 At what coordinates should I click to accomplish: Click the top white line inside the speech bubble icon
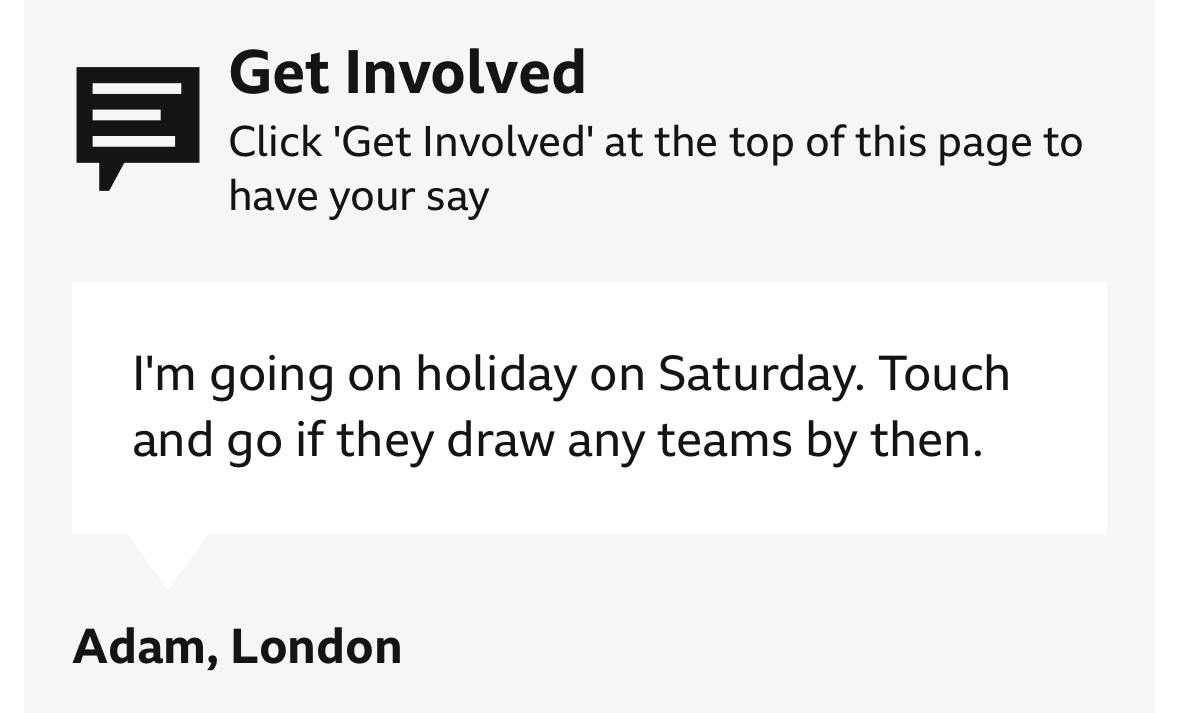(137, 89)
